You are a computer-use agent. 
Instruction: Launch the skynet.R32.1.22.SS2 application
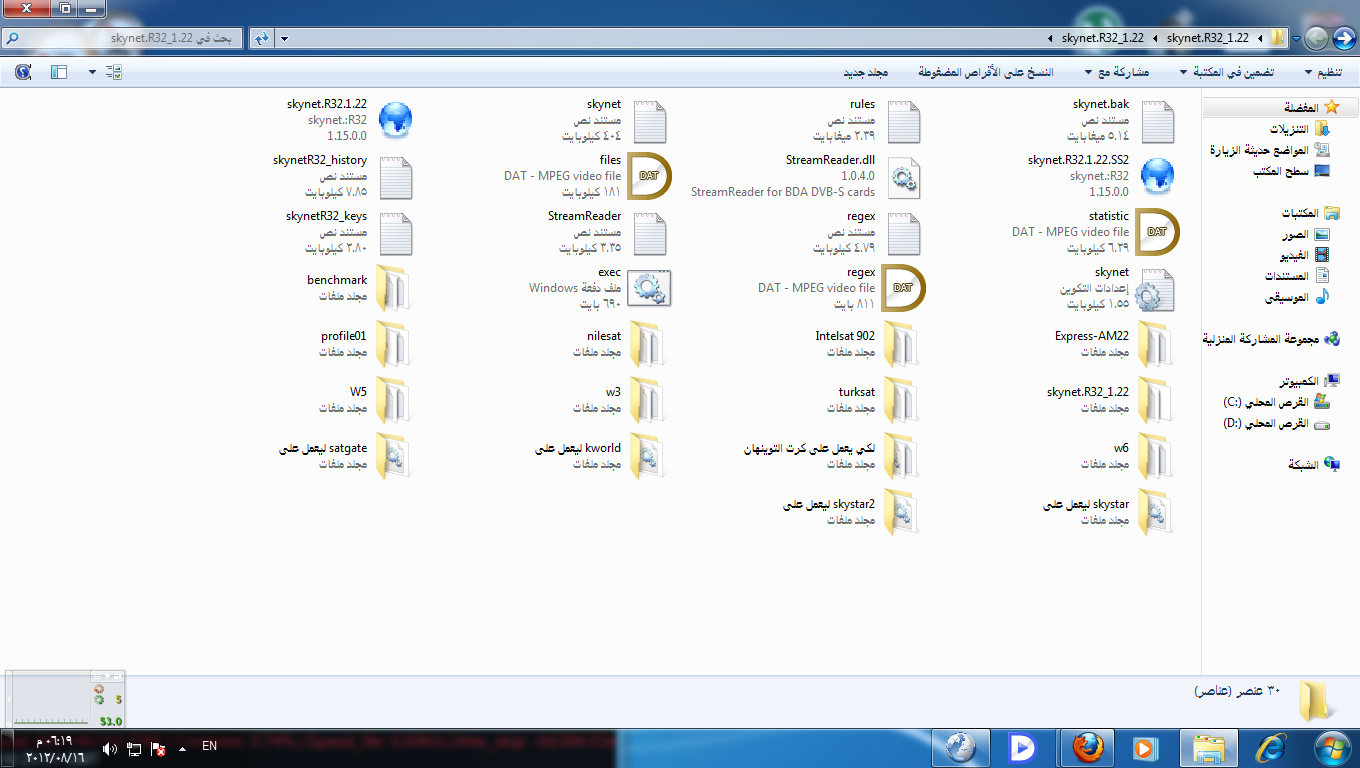click(x=1100, y=176)
